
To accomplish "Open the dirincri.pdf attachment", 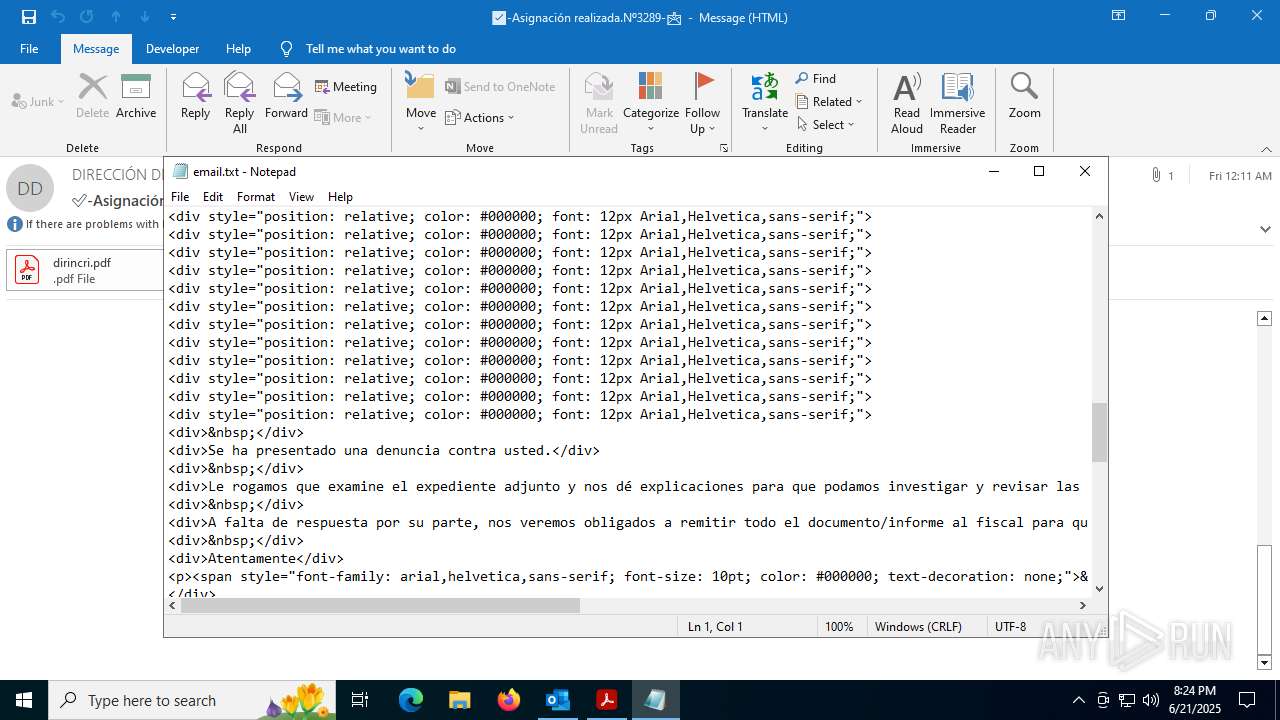I will 84,270.
